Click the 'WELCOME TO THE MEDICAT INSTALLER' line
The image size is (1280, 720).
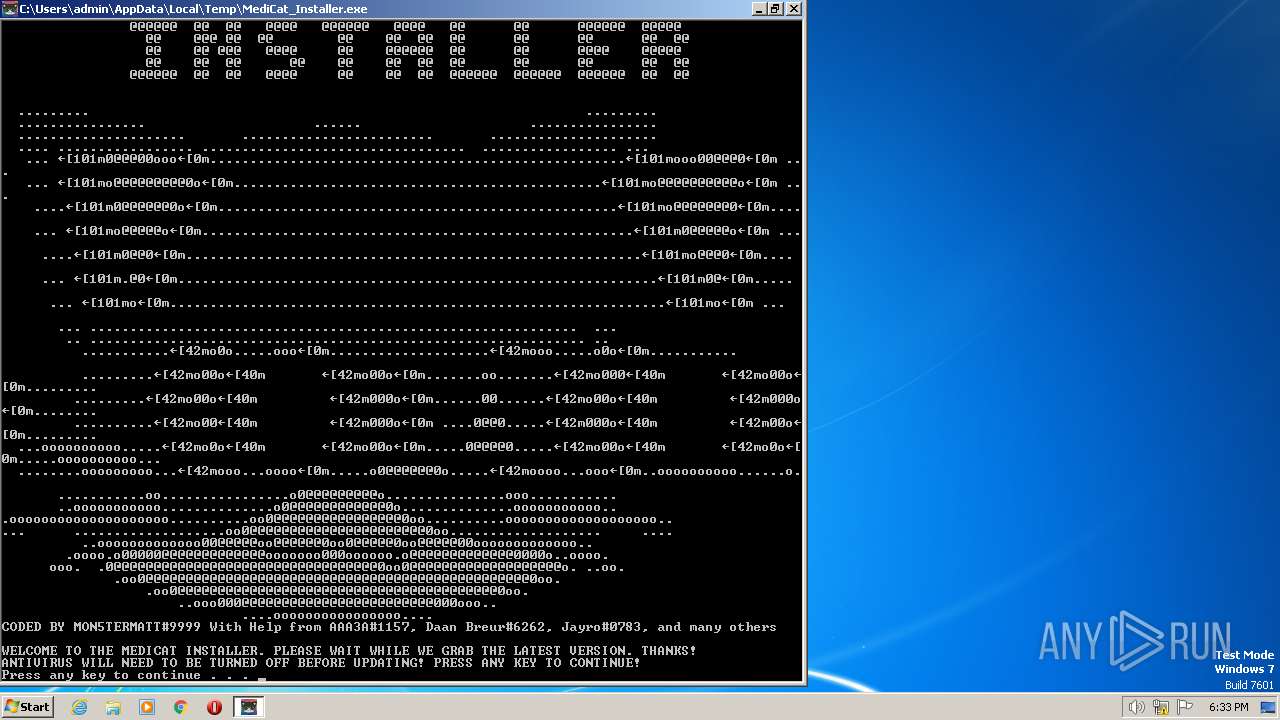coord(349,651)
